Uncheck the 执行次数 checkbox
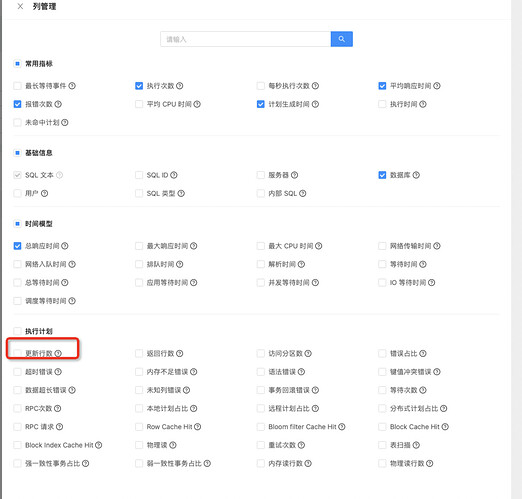522x499 pixels. click(139, 86)
